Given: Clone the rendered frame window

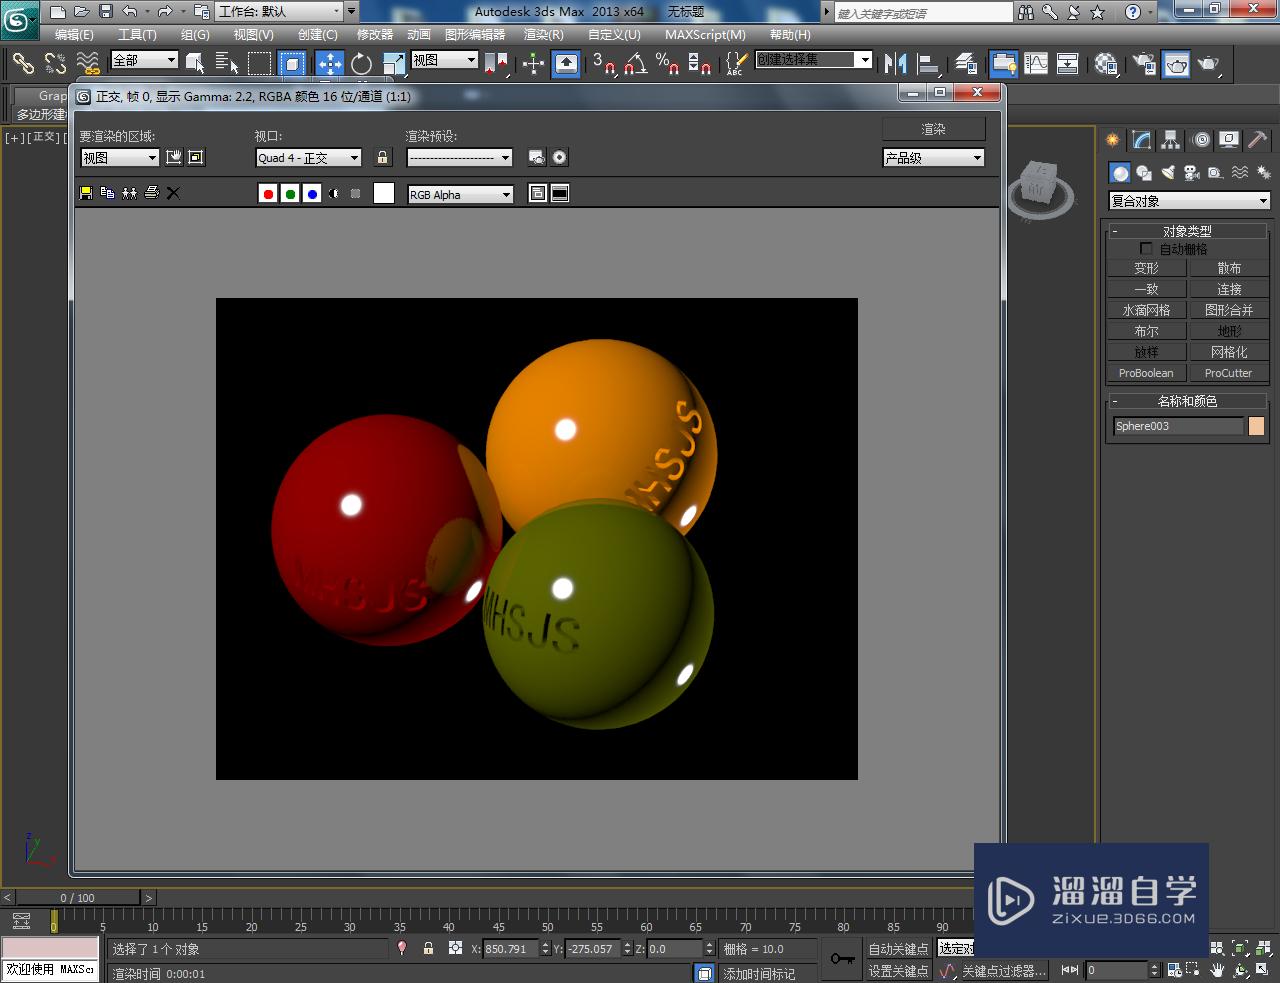Looking at the screenshot, I should pos(130,193).
